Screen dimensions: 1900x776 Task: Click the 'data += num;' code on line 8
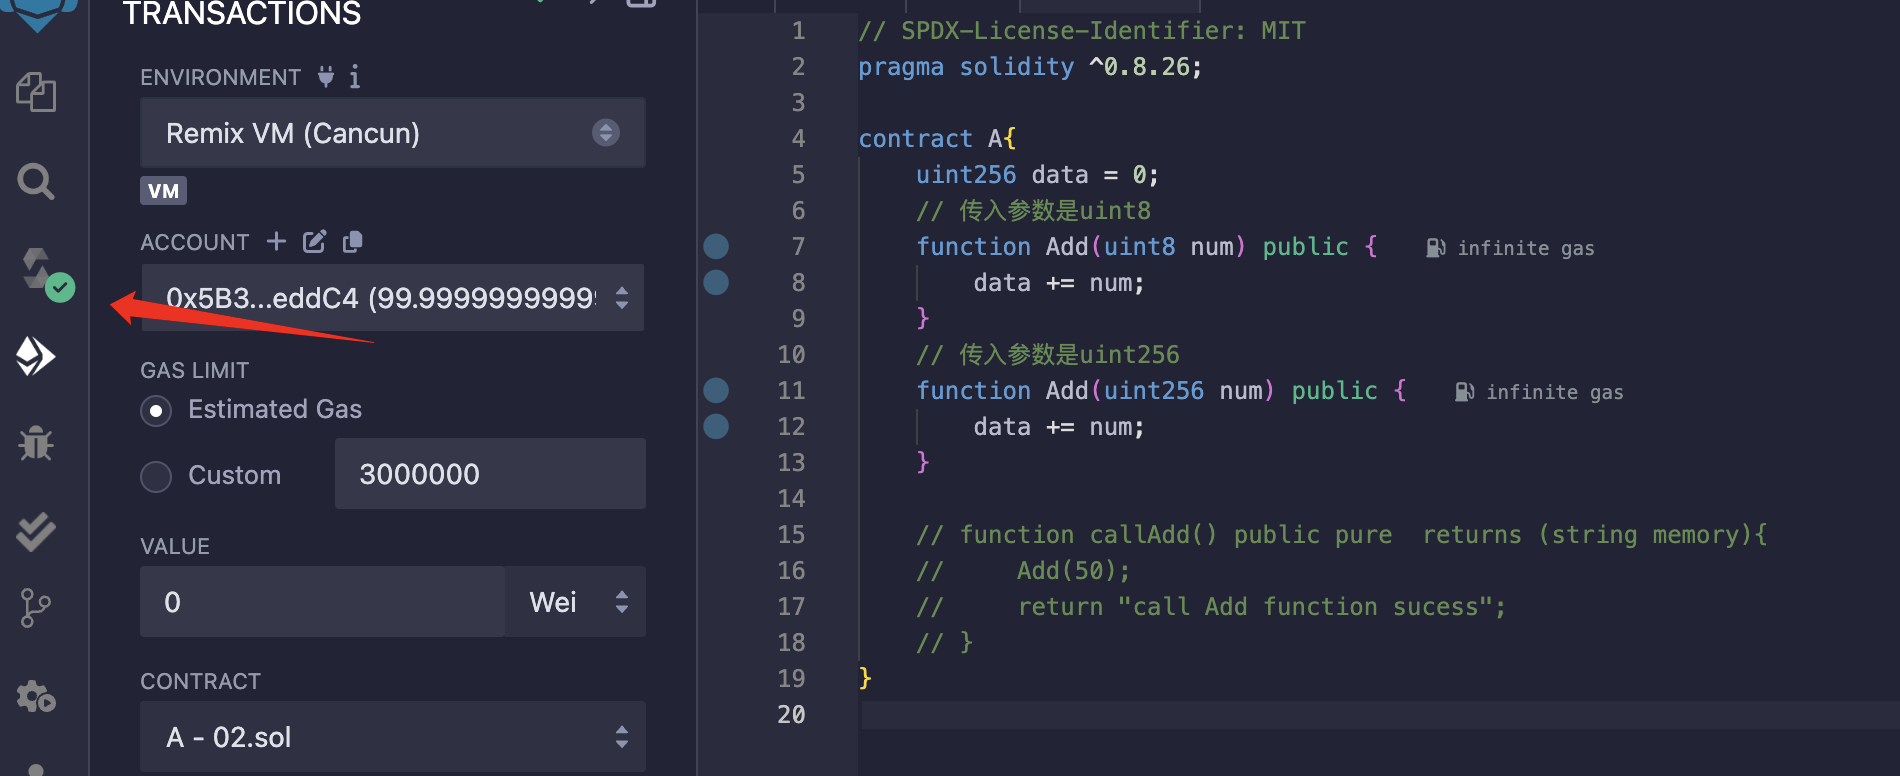coord(1059,283)
